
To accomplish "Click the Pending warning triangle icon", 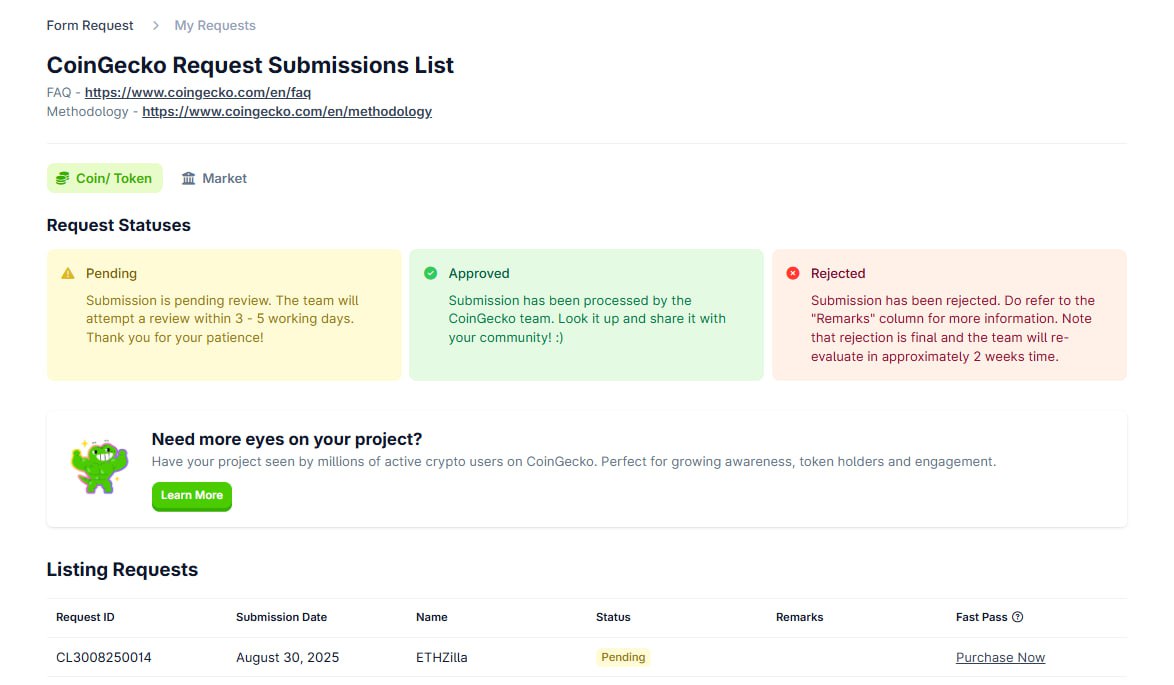I will [x=67, y=273].
